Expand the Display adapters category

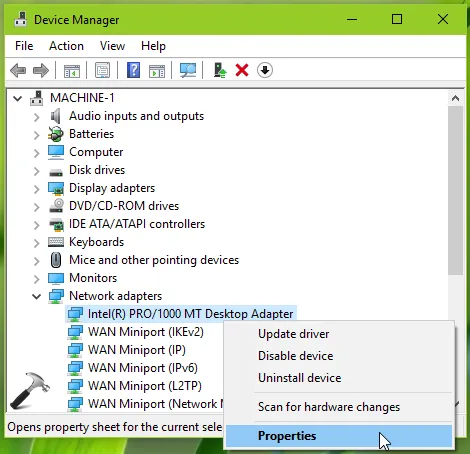click(x=37, y=189)
